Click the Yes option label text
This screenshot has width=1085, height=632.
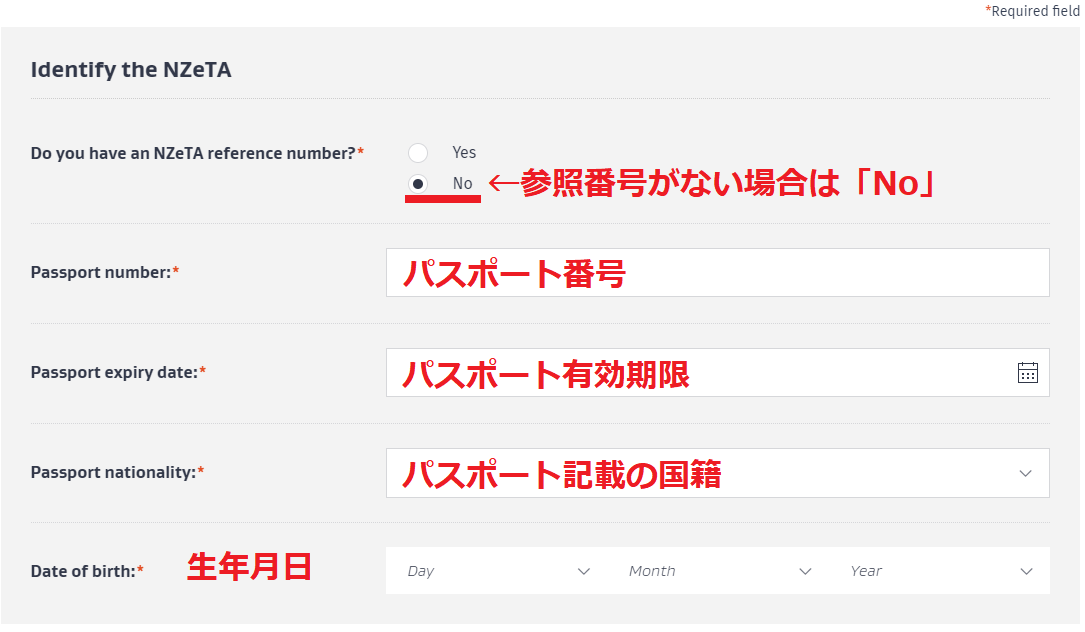click(x=464, y=152)
